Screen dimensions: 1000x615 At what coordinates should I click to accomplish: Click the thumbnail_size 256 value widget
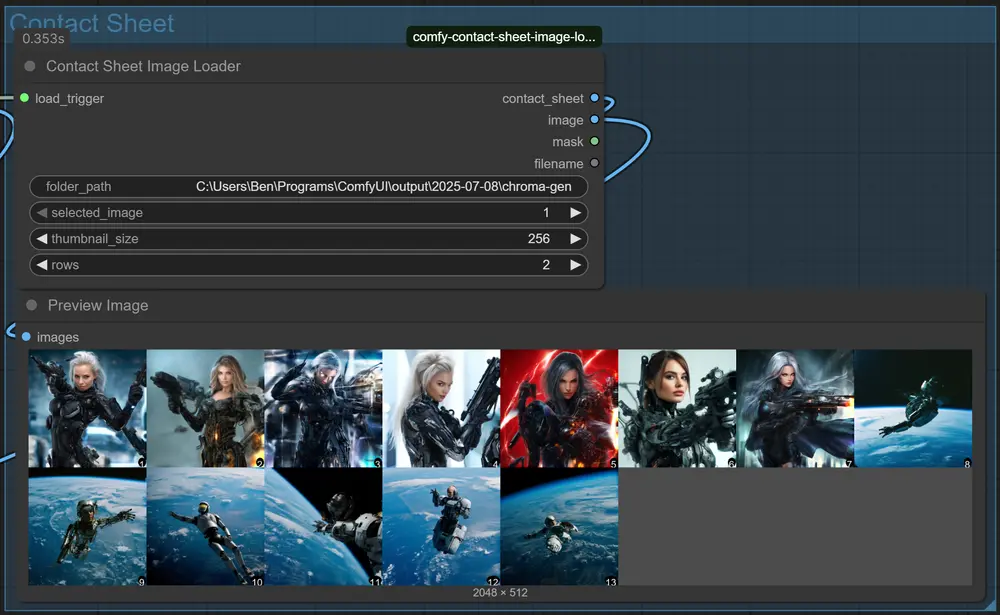[538, 238]
